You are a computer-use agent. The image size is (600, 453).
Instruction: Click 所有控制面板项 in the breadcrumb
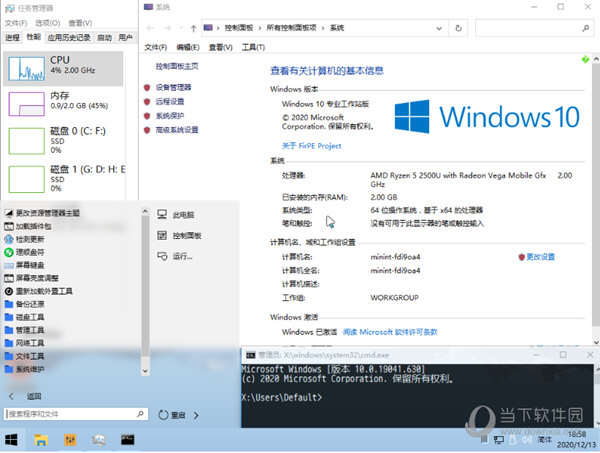pyautogui.click(x=291, y=28)
